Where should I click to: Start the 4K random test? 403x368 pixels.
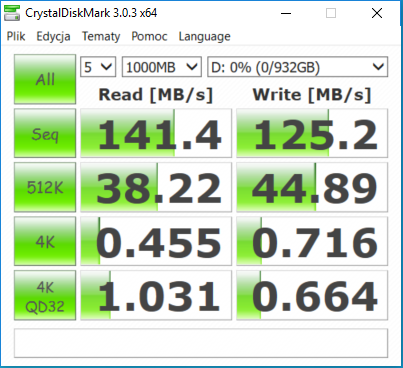coord(45,241)
